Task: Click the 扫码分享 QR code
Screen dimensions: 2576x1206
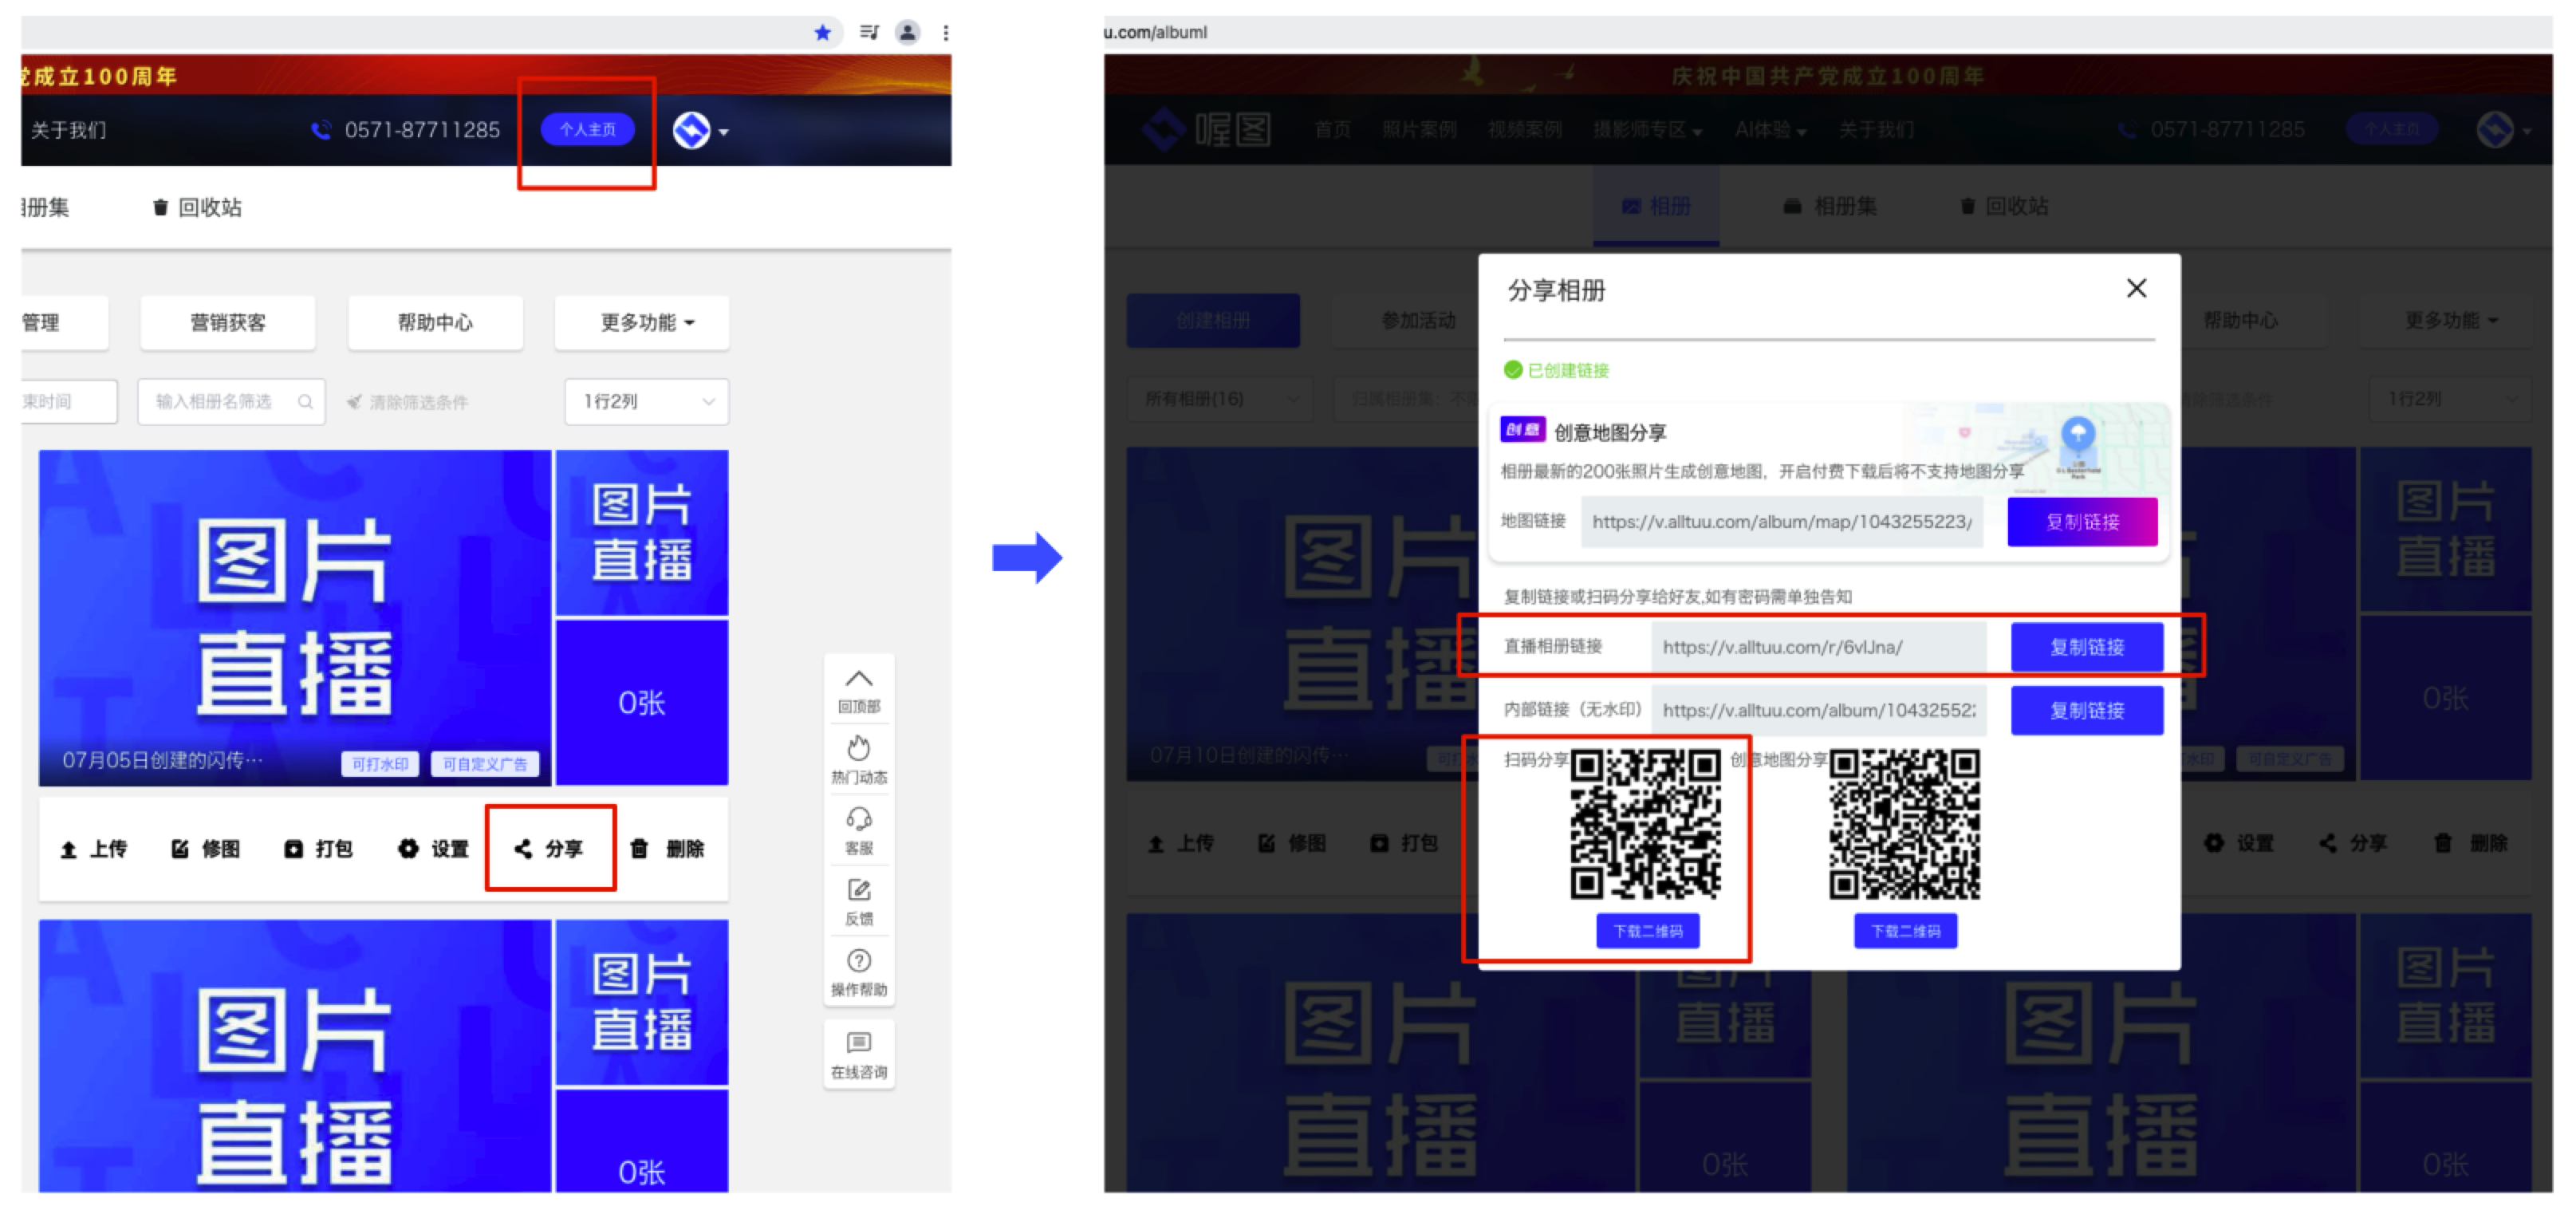Action: (x=1645, y=824)
